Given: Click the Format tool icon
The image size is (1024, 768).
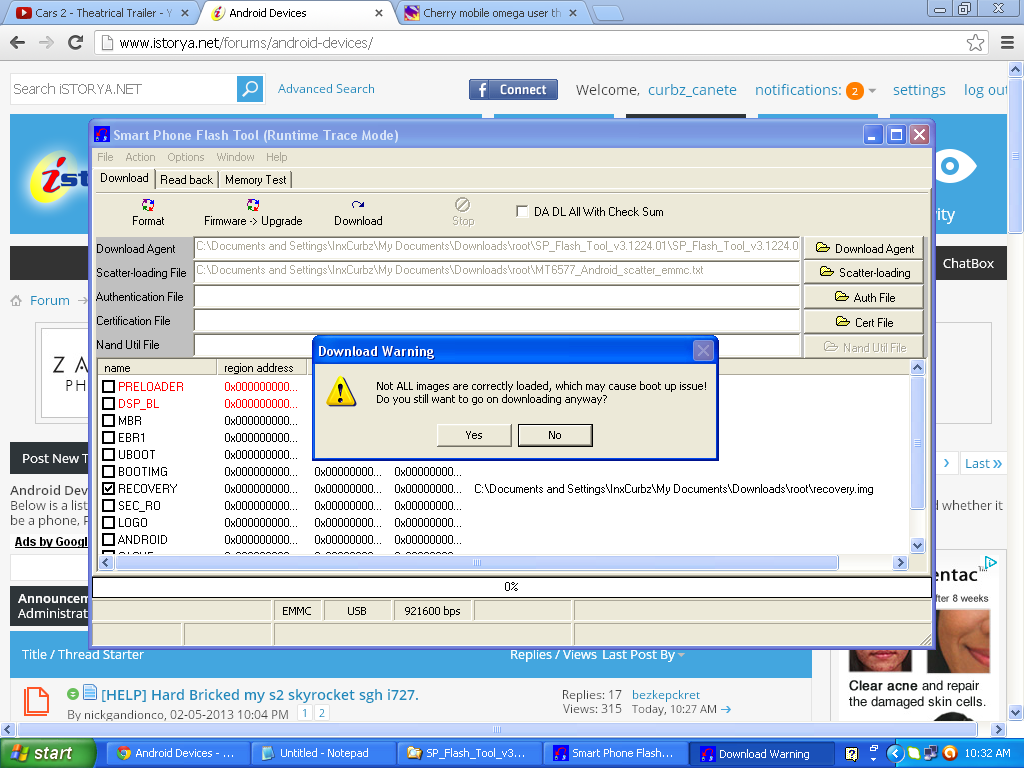Looking at the screenshot, I should (148, 205).
